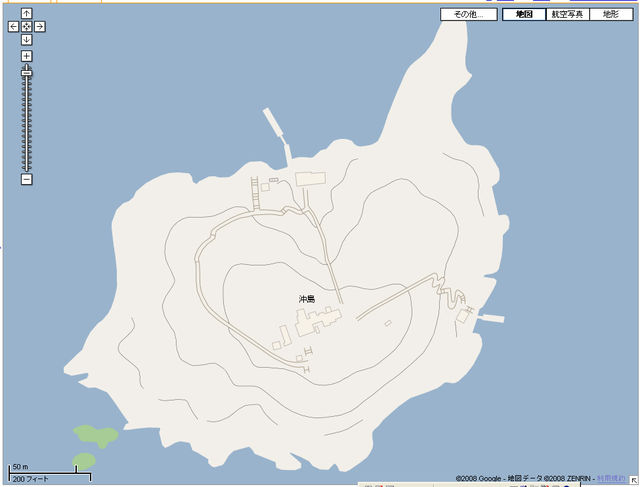This screenshot has width=640, height=487.
Task: Pan the map up with the arrow
Action: click(27, 14)
